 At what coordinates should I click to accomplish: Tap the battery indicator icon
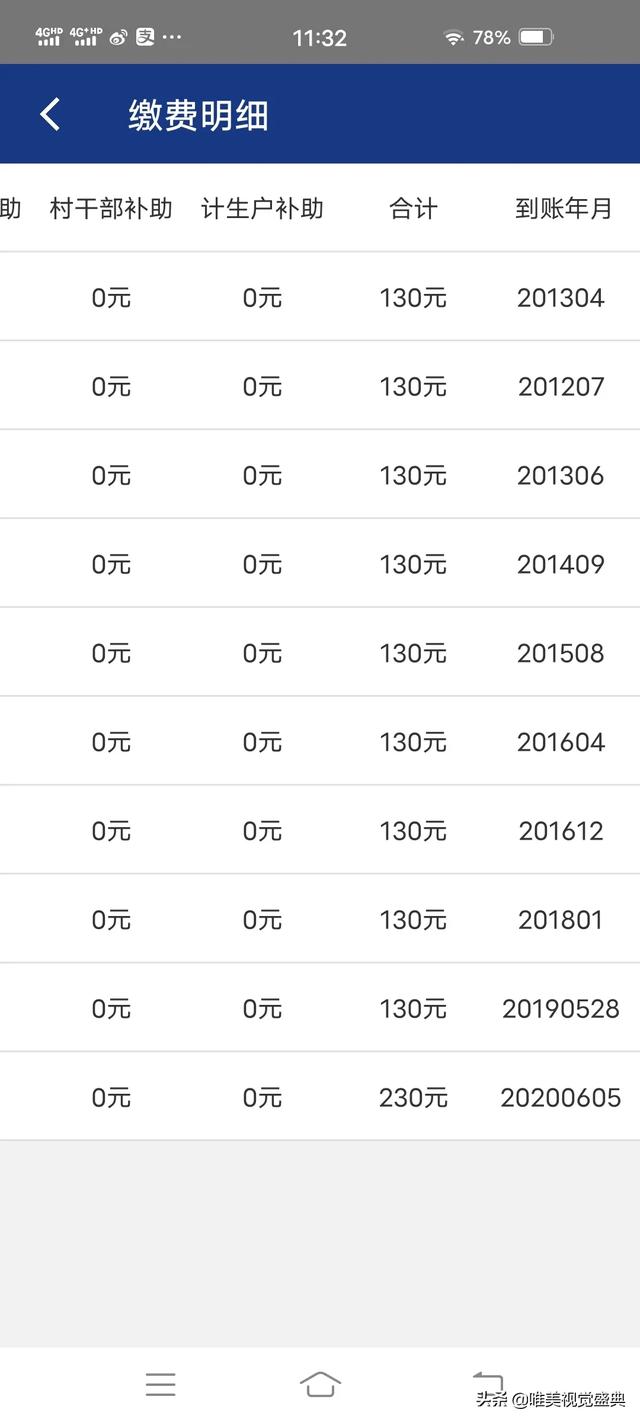[x=535, y=38]
